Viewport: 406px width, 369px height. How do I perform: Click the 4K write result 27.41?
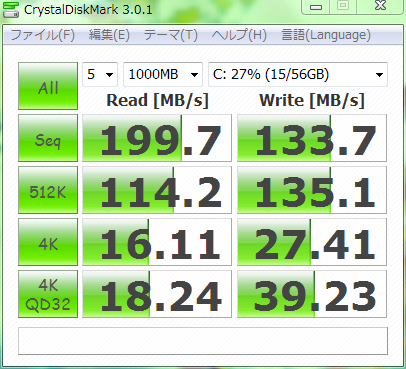click(312, 242)
